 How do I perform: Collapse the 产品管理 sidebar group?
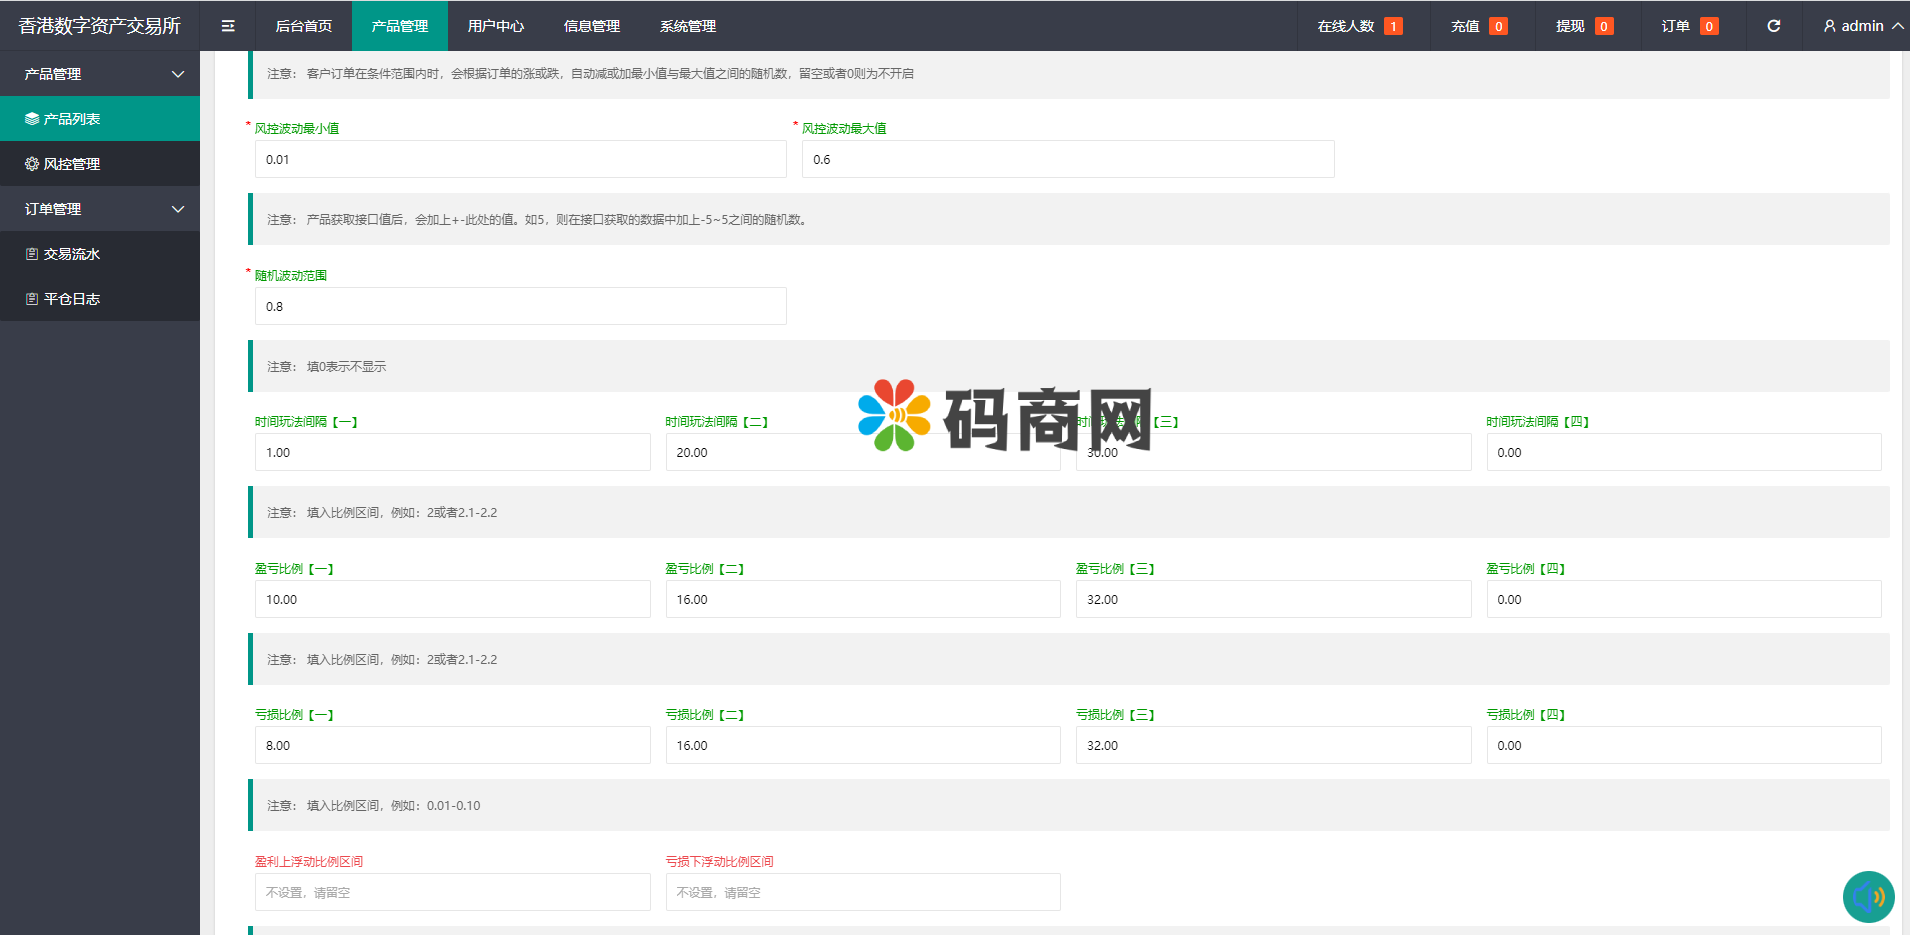click(178, 74)
